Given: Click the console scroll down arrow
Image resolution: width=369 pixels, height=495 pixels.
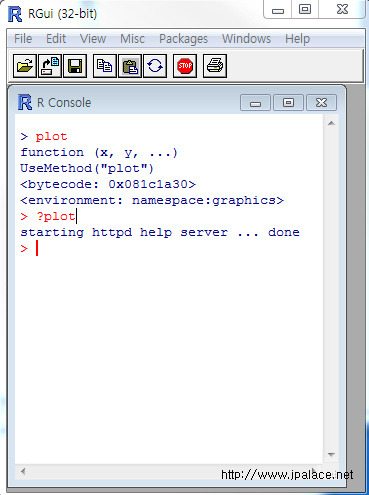Looking at the screenshot, I should pyautogui.click(x=331, y=454).
